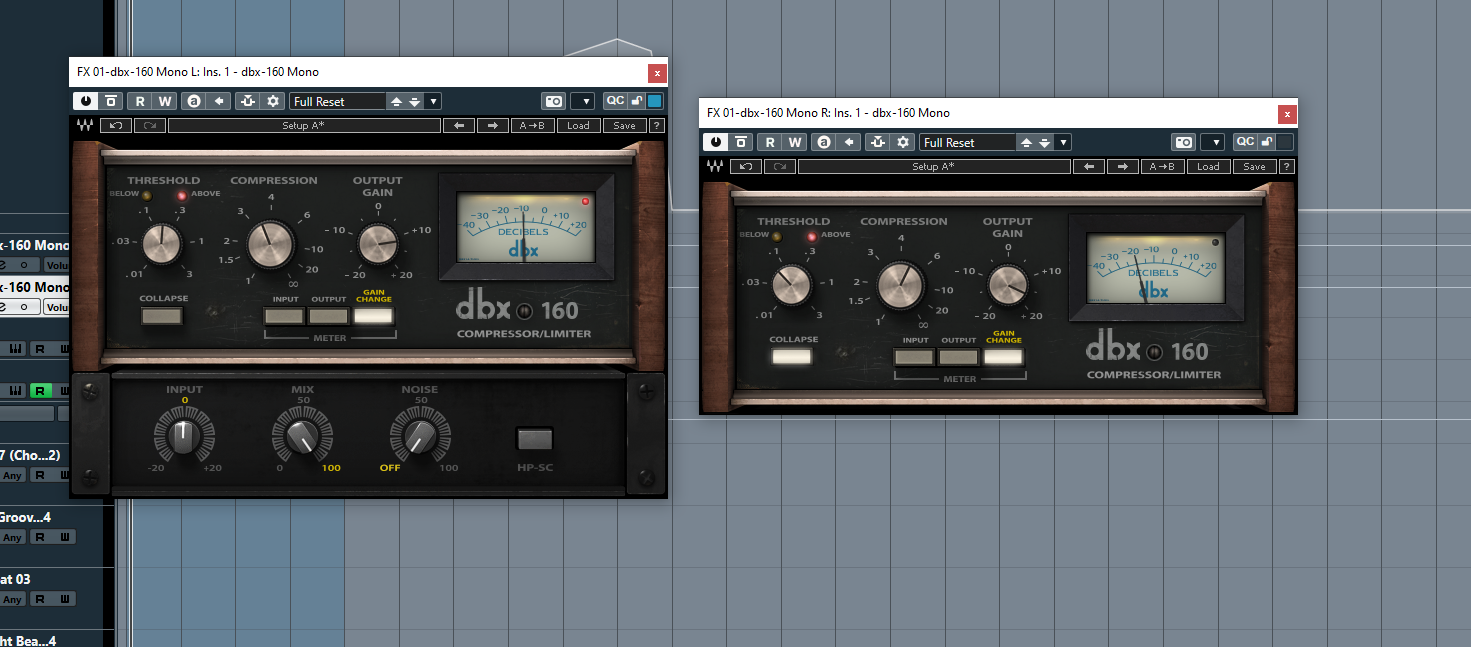
Task: Open the gear settings in Mono L window
Action: pyautogui.click(x=272, y=101)
